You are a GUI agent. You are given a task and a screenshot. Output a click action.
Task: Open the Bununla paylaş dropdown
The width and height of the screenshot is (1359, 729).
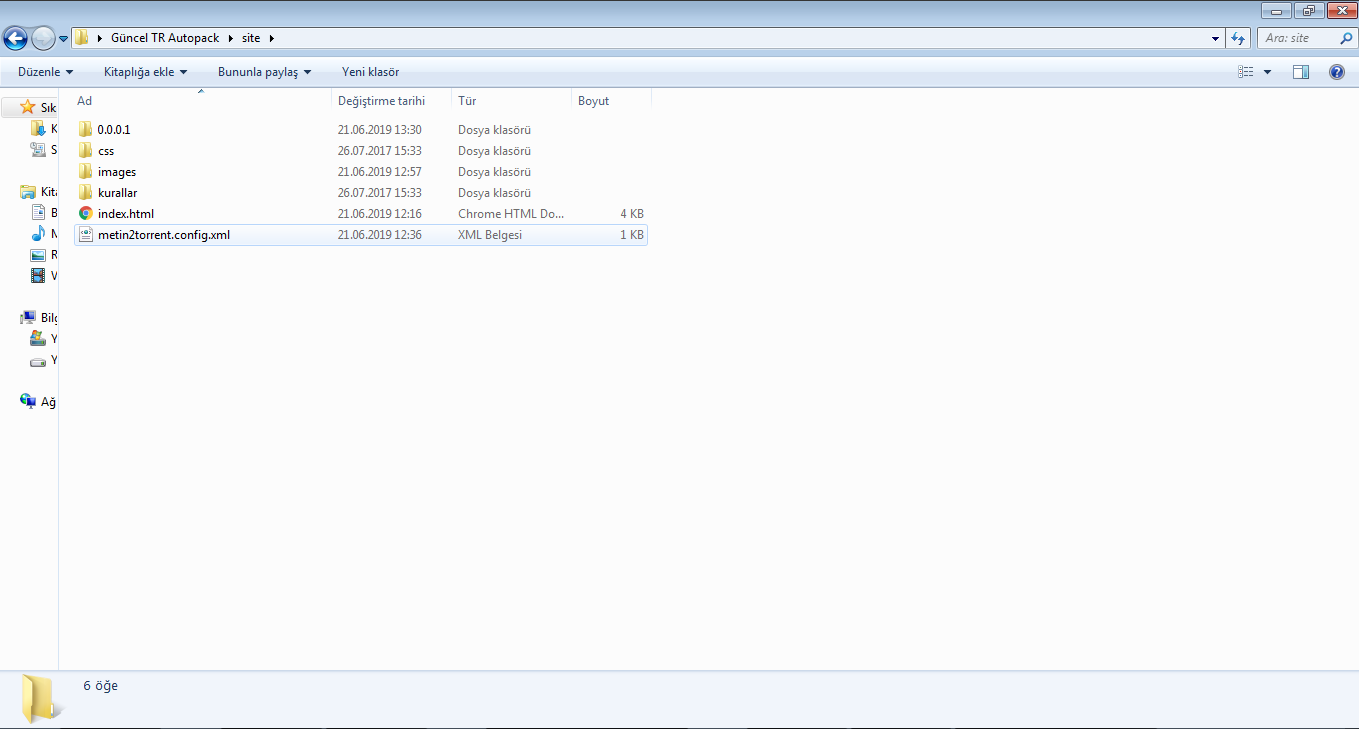click(x=264, y=72)
